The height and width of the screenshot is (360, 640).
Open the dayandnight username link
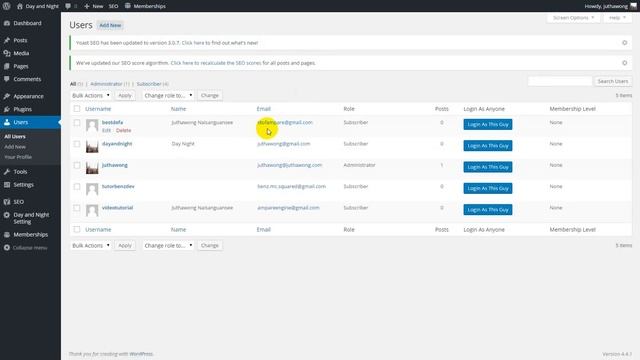117,144
